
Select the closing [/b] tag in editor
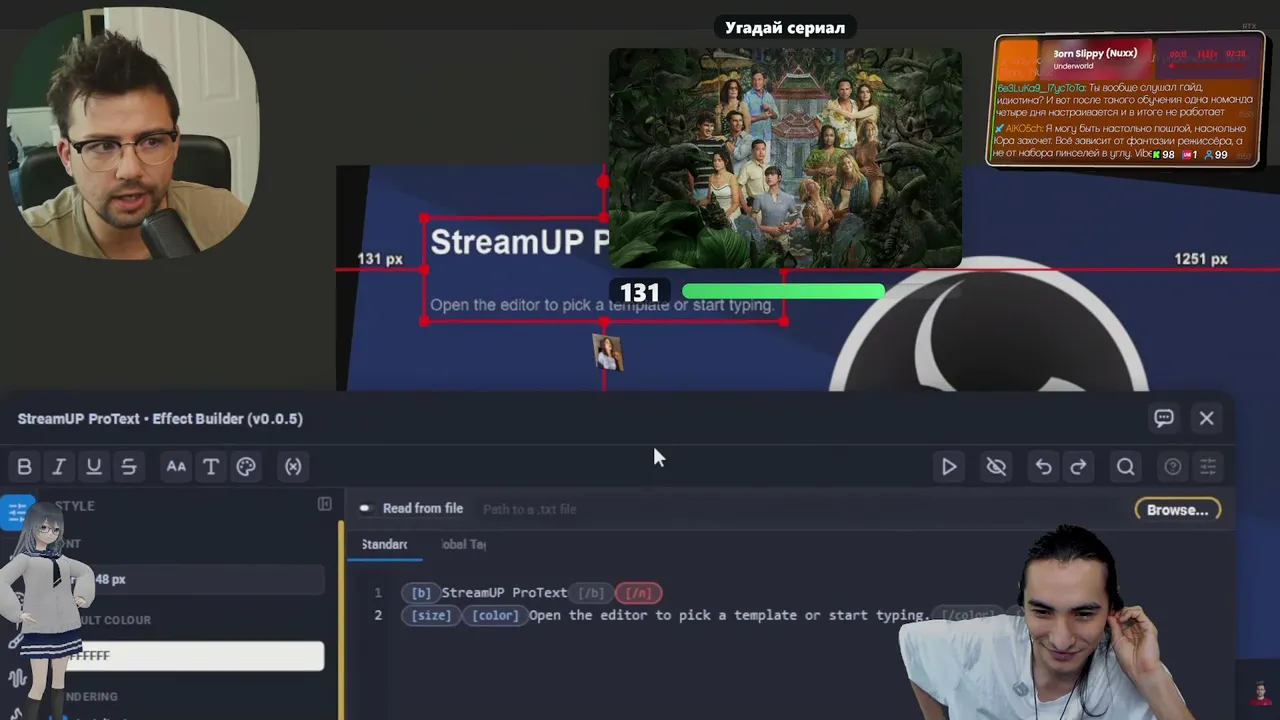(x=592, y=593)
